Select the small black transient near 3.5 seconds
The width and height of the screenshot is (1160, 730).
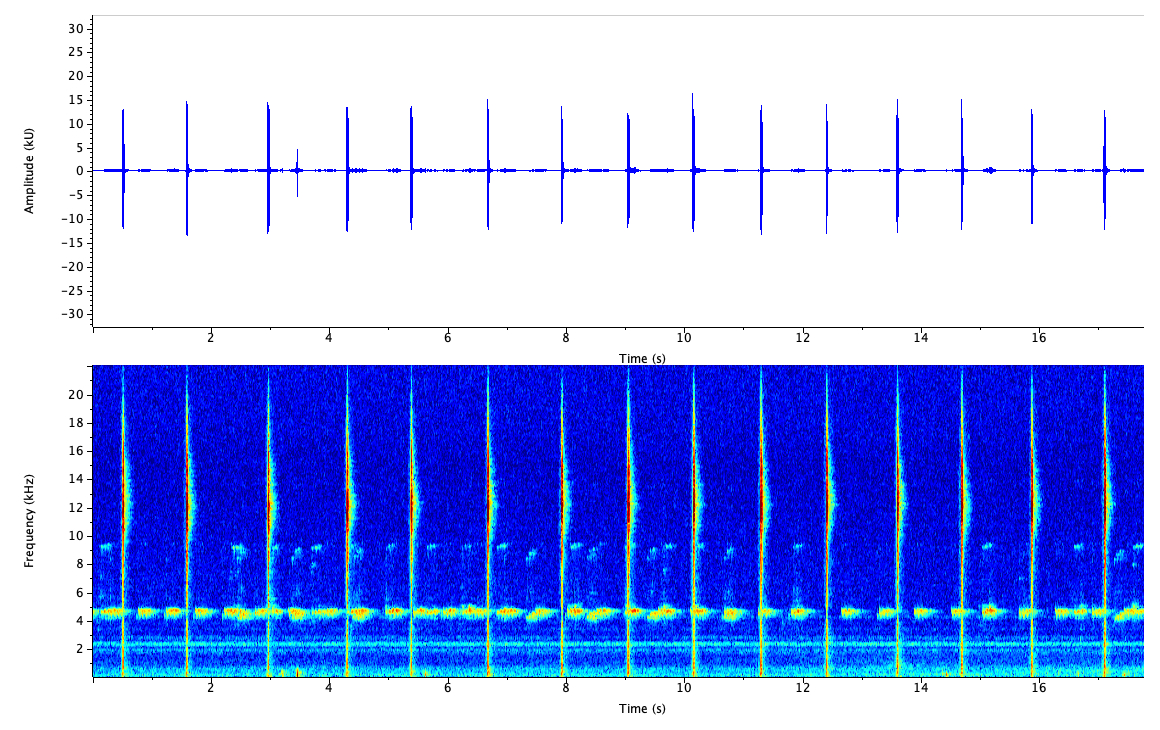[297, 170]
